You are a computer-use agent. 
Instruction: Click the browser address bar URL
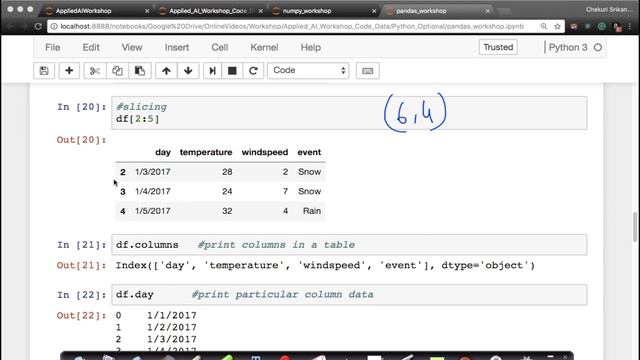point(292,26)
